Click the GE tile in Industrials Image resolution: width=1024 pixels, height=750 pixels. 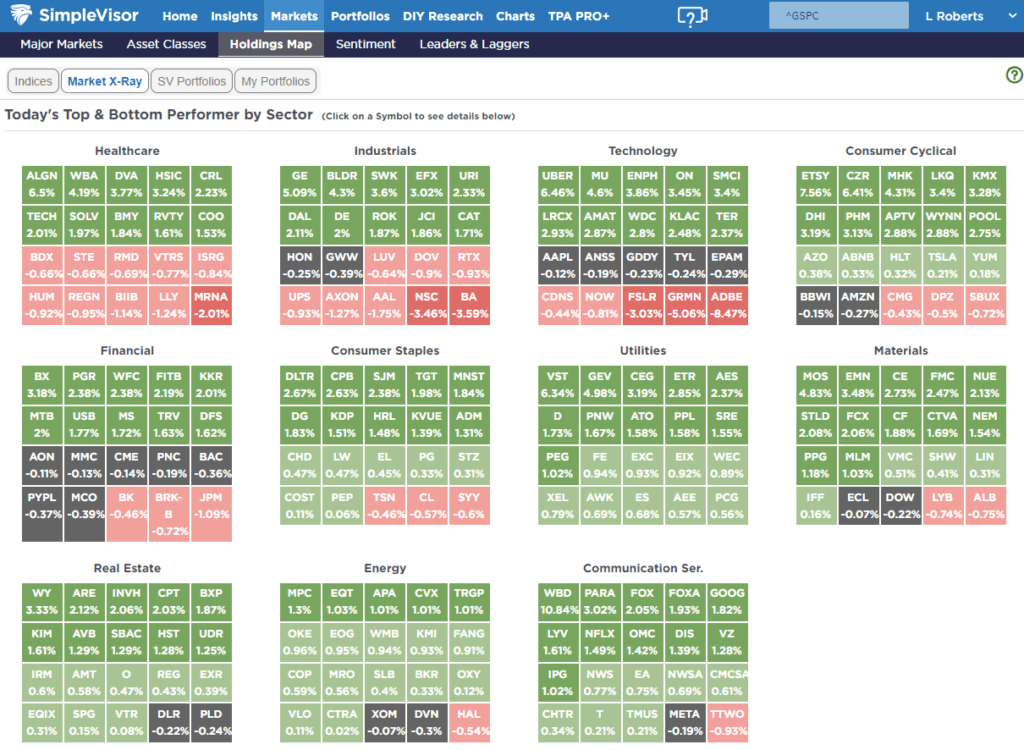[300, 184]
